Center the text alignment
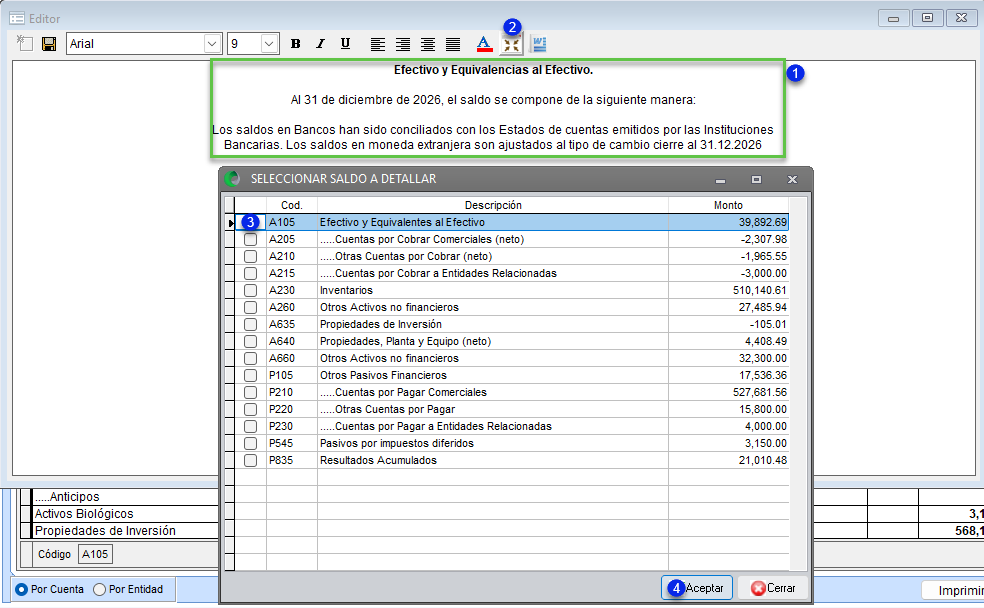Viewport: 984px width, 608px height. click(x=427, y=44)
